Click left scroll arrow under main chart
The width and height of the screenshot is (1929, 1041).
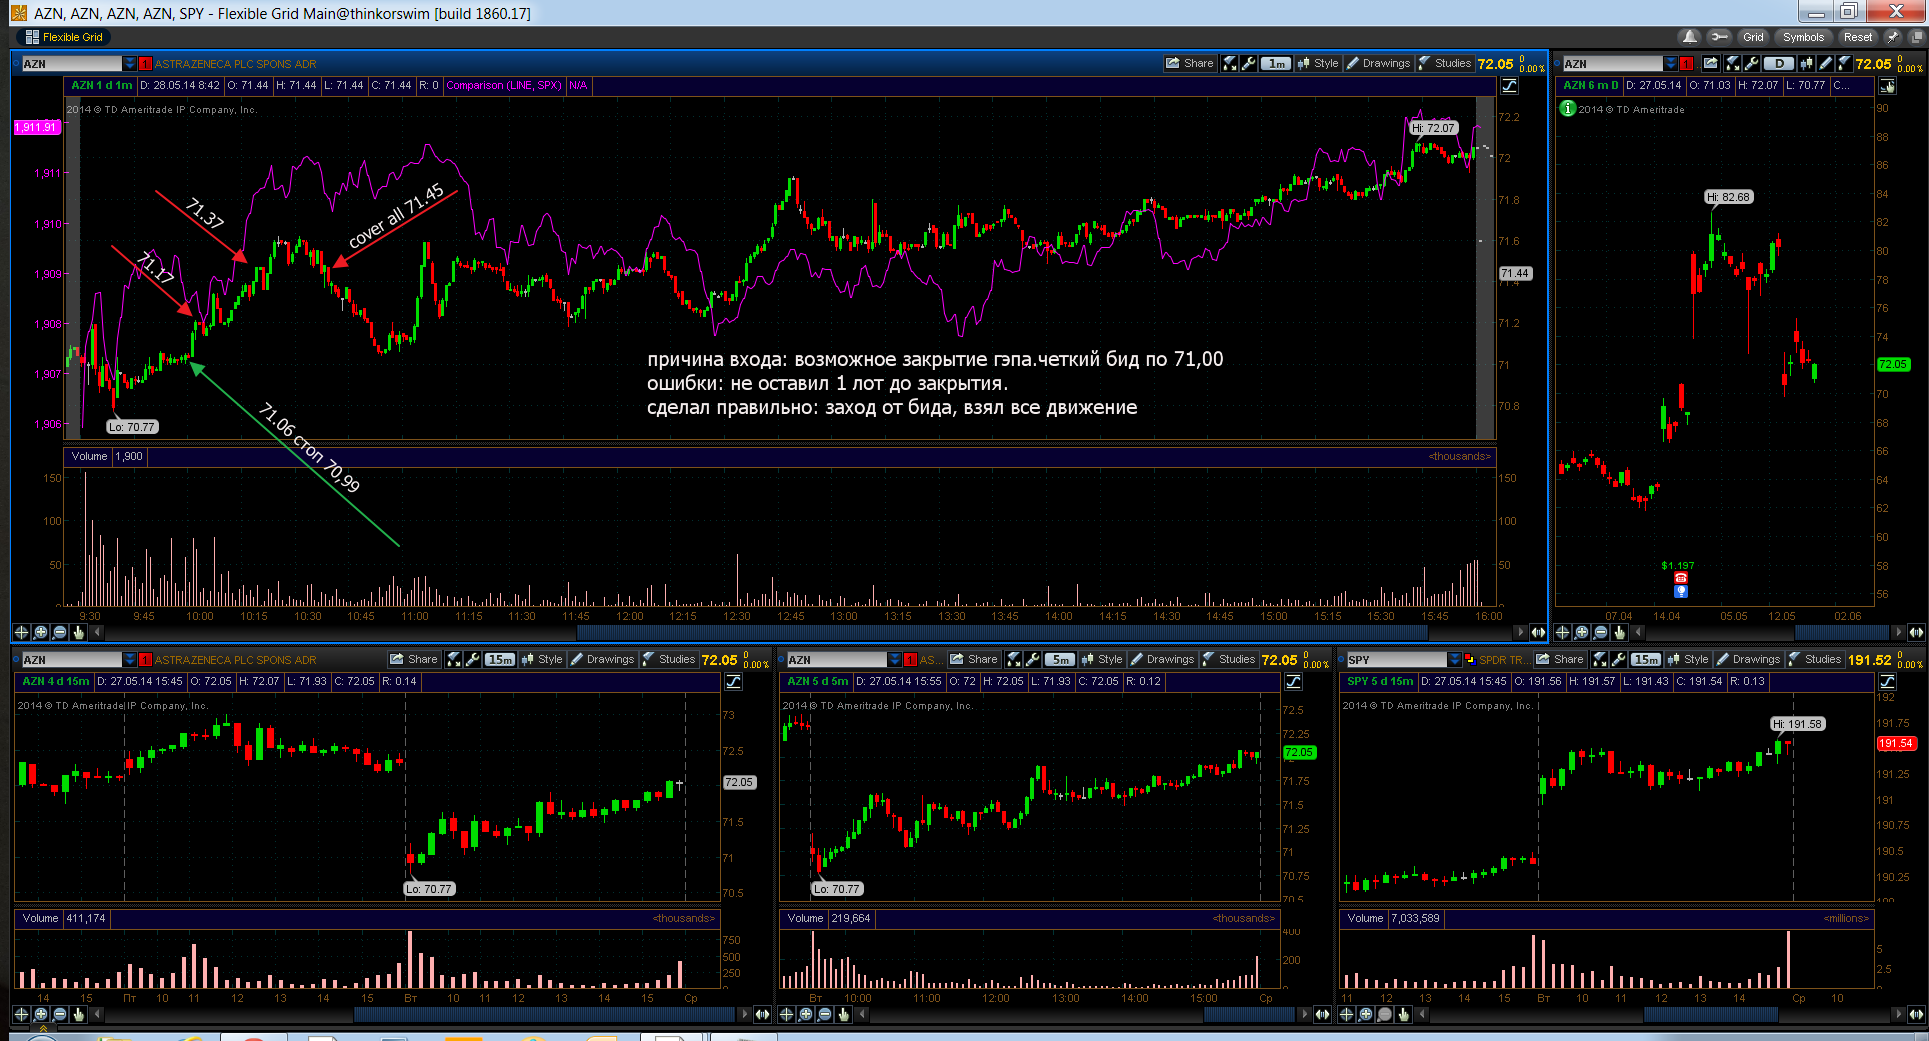(97, 632)
